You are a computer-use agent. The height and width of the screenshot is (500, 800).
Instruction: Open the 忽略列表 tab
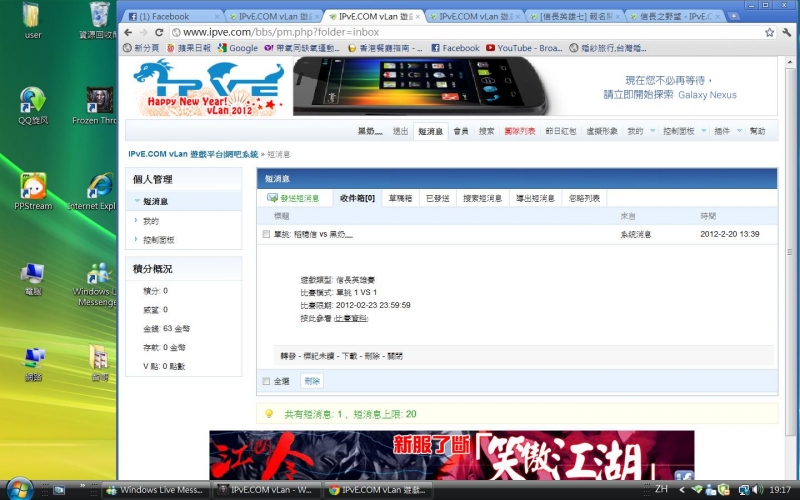(584, 198)
